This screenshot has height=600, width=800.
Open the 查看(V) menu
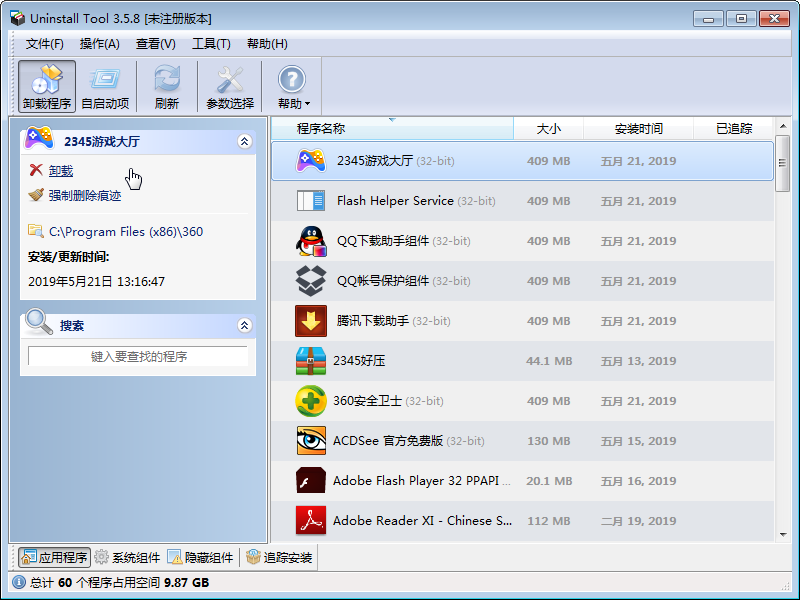coord(156,44)
